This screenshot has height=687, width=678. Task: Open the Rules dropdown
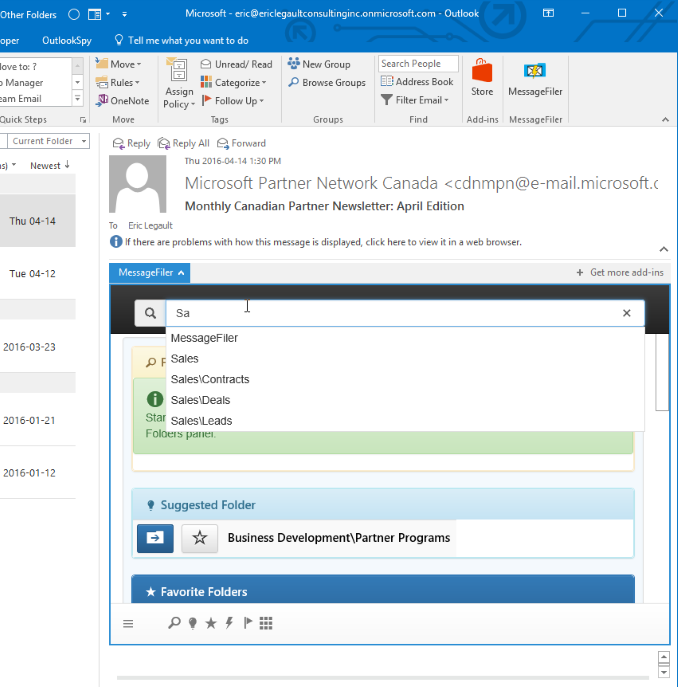point(117,82)
